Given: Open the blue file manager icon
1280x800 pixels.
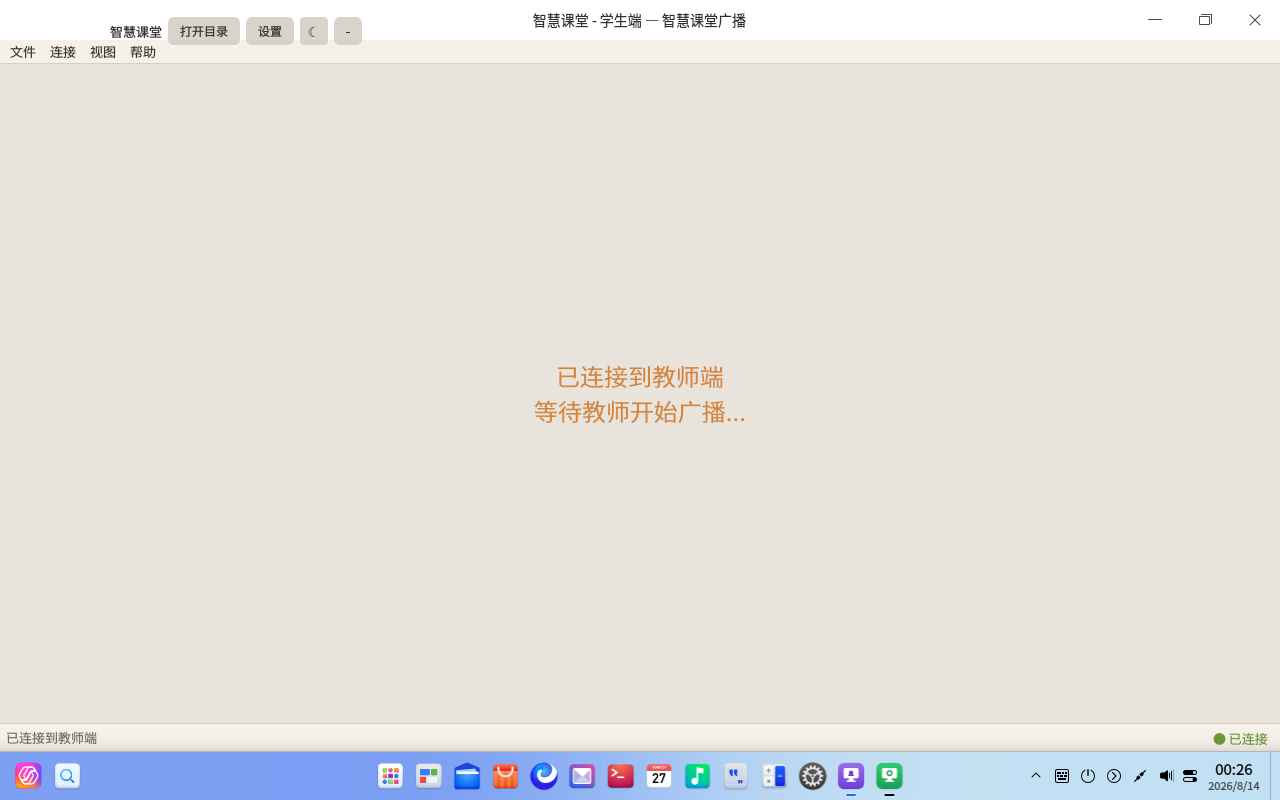Looking at the screenshot, I should 467,776.
